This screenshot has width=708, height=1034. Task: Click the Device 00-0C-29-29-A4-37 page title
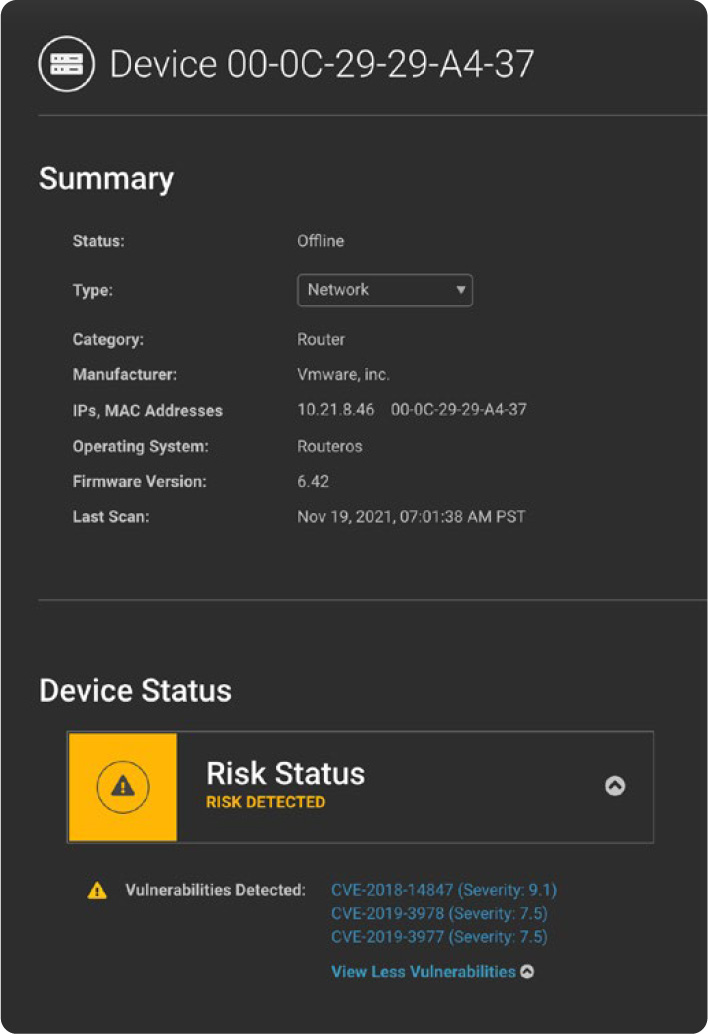(321, 65)
